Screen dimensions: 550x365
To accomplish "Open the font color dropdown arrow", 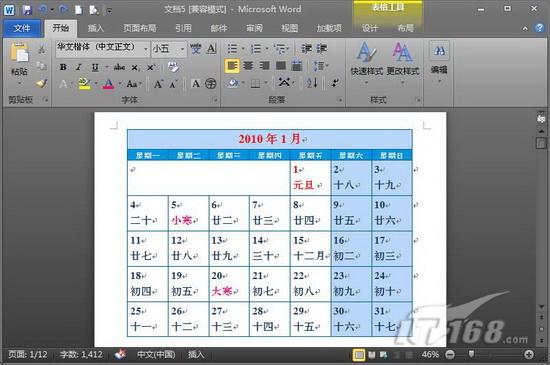I will coord(120,84).
